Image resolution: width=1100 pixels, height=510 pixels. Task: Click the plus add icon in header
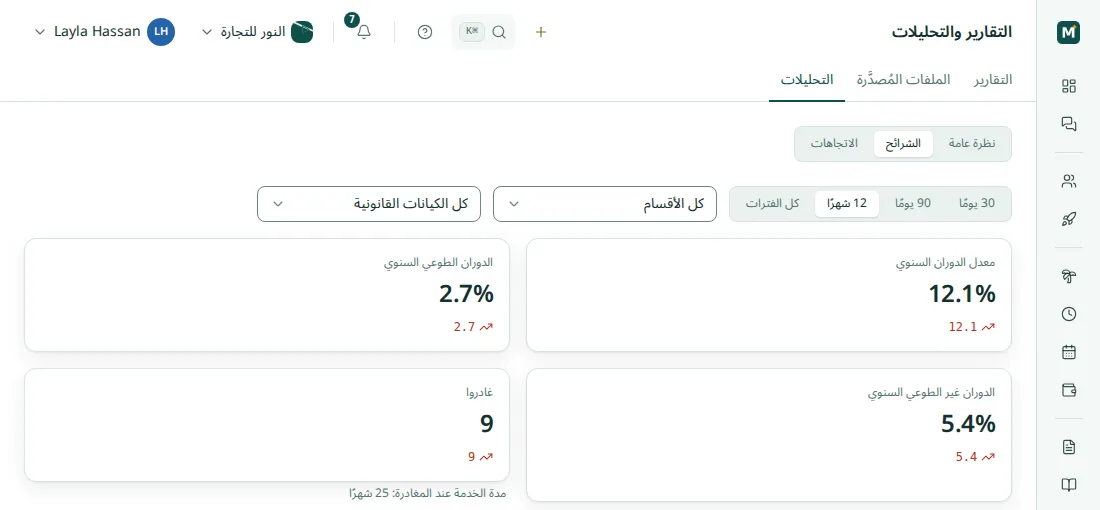(540, 32)
